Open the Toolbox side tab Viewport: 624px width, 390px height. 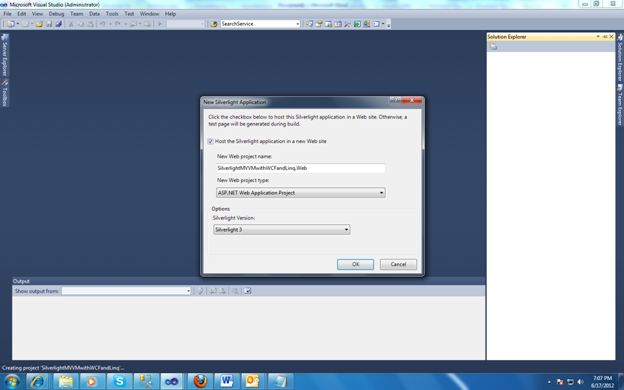(x=4, y=93)
